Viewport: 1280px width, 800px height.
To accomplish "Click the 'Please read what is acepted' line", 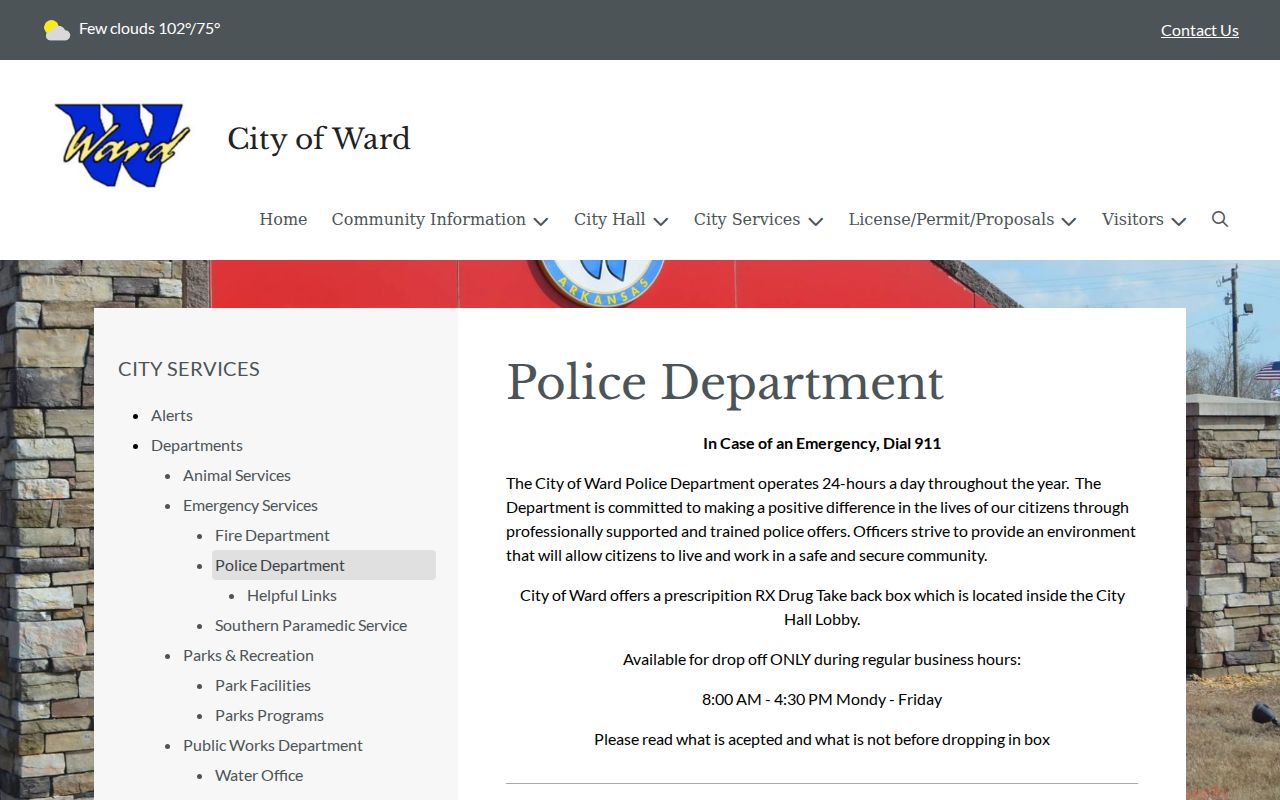I will [x=822, y=739].
